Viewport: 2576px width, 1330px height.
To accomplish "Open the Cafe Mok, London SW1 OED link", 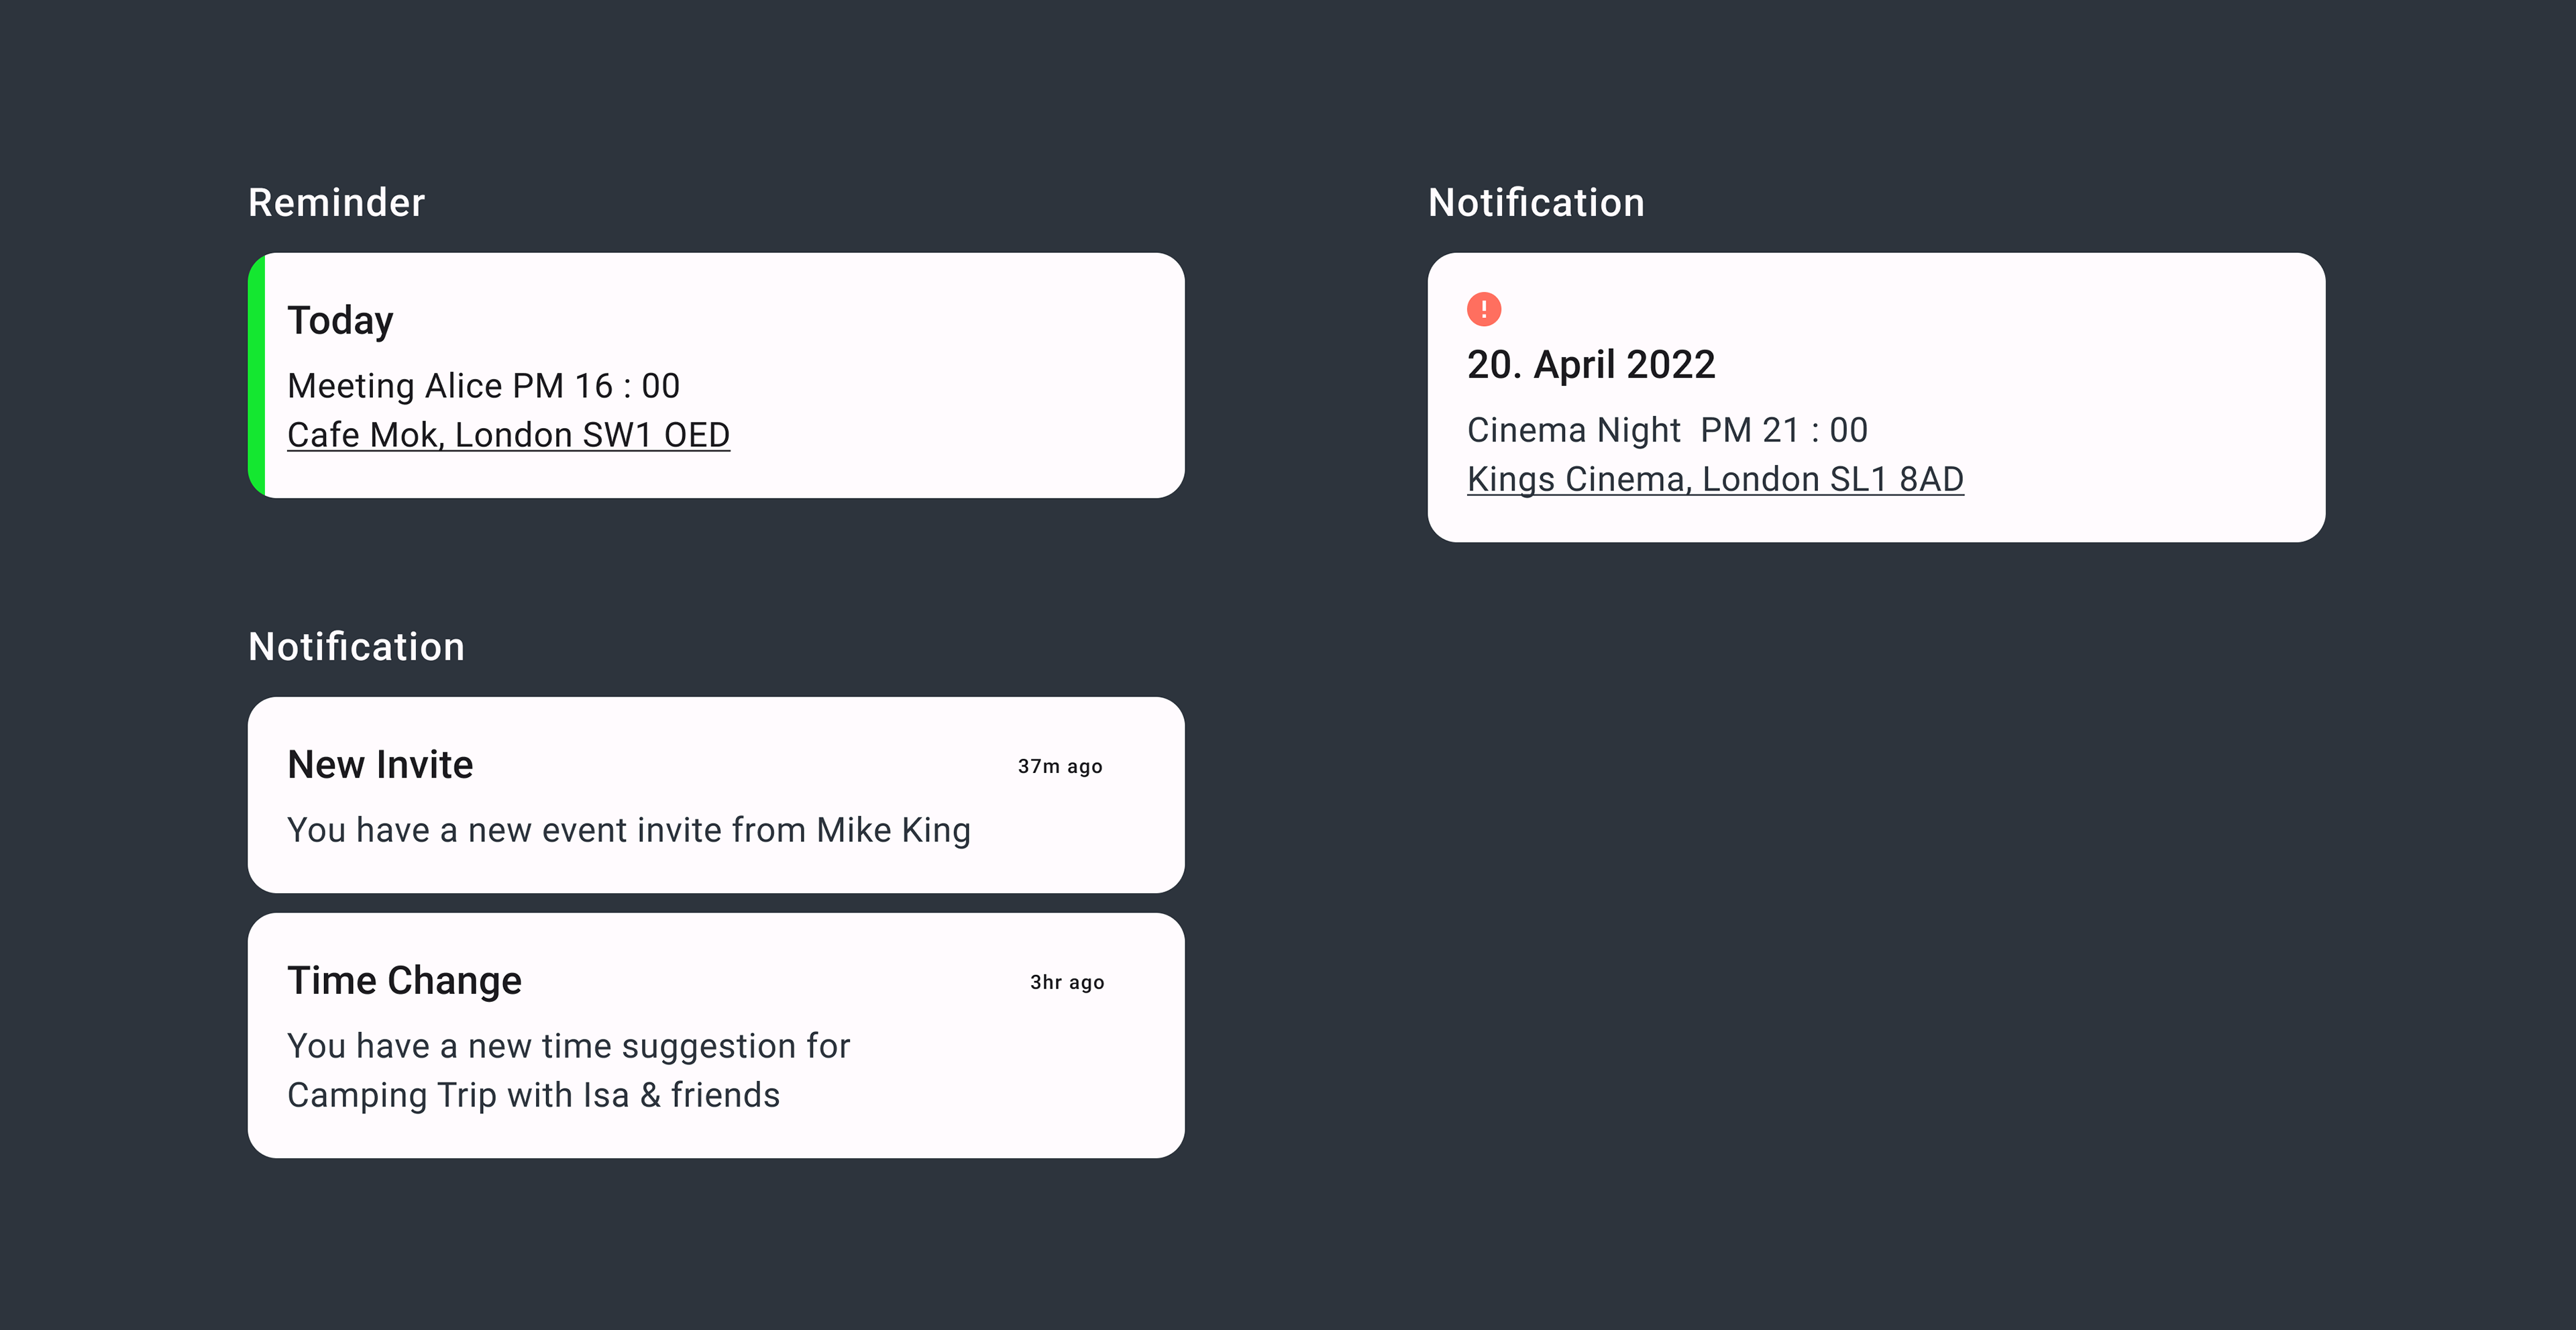I will (x=508, y=435).
